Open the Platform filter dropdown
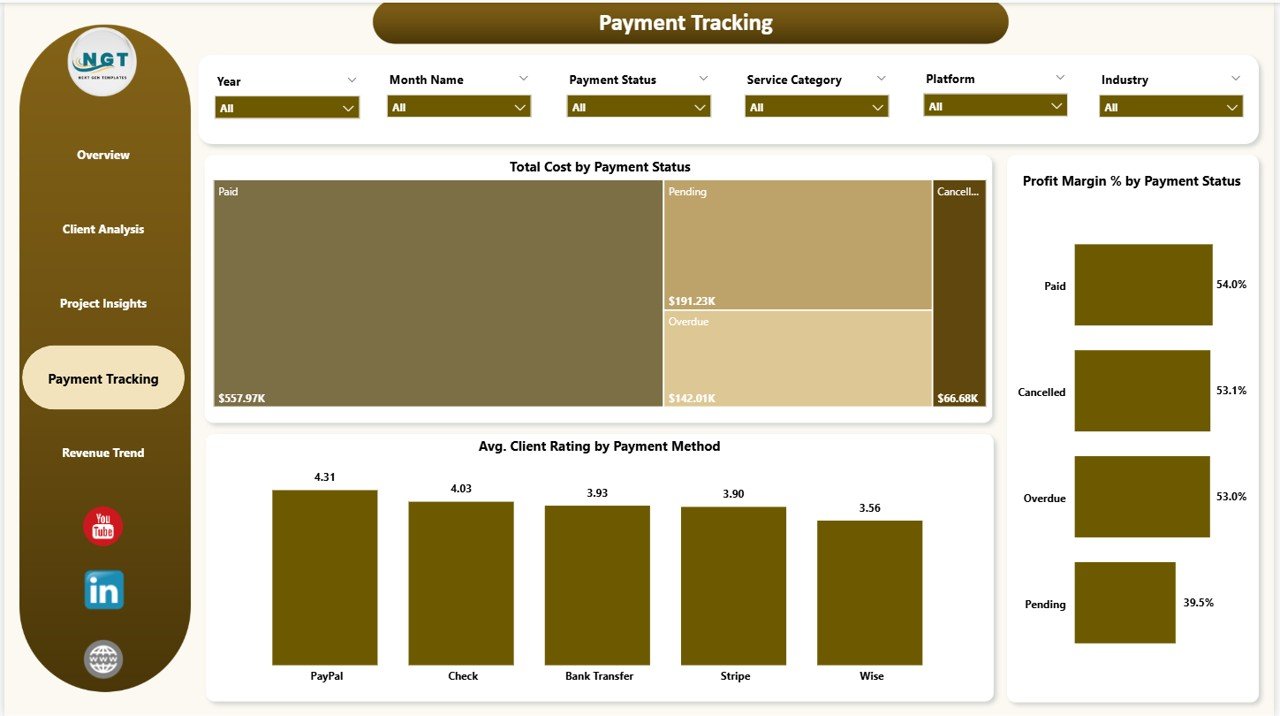This screenshot has width=1280, height=716. click(x=994, y=104)
